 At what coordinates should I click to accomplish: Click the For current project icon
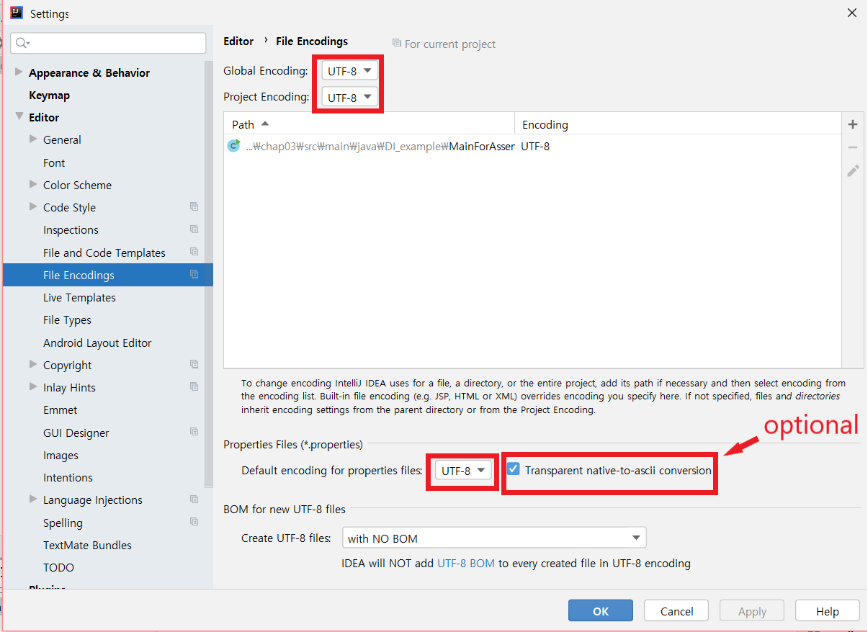[x=396, y=43]
